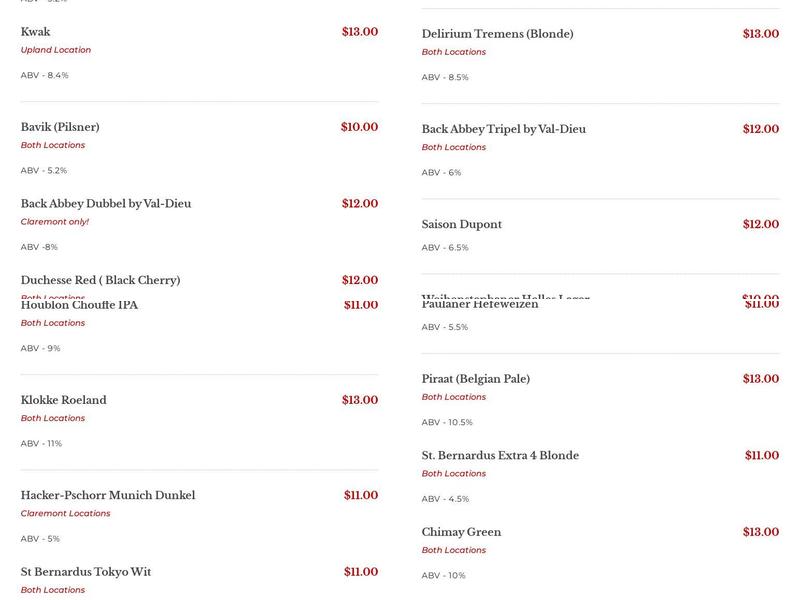Click the $13.00 price beside Klokke Roeland
The image size is (800, 600).
pyautogui.click(x=359, y=400)
